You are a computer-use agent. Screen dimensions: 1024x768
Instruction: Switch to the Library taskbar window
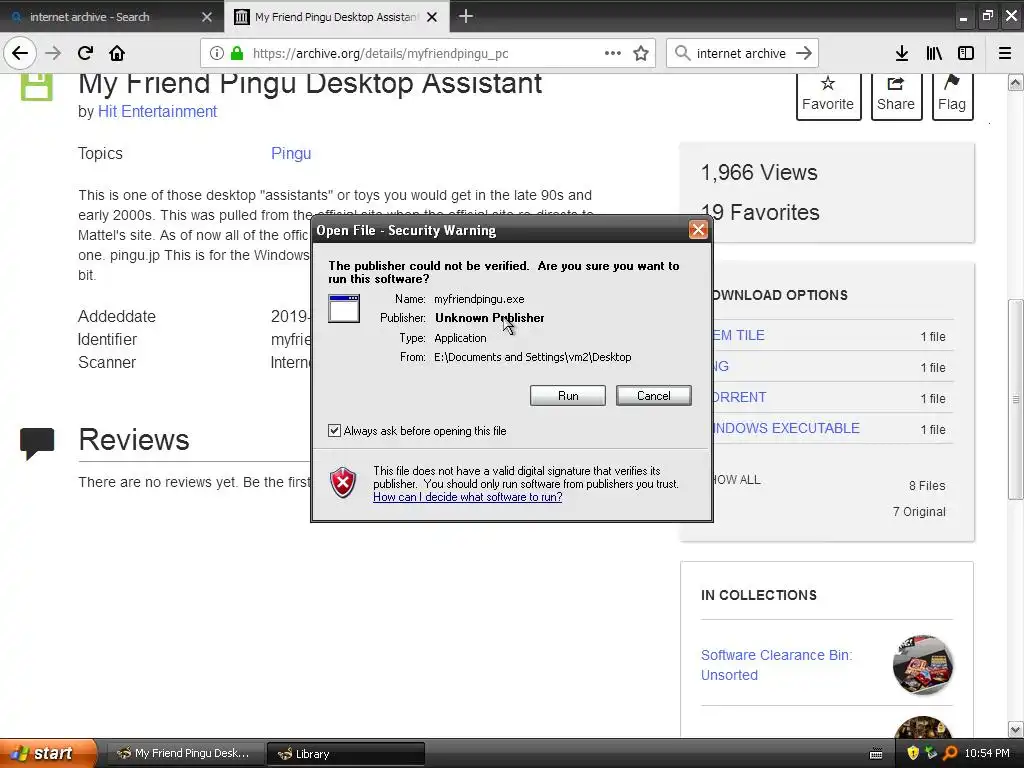(346, 754)
